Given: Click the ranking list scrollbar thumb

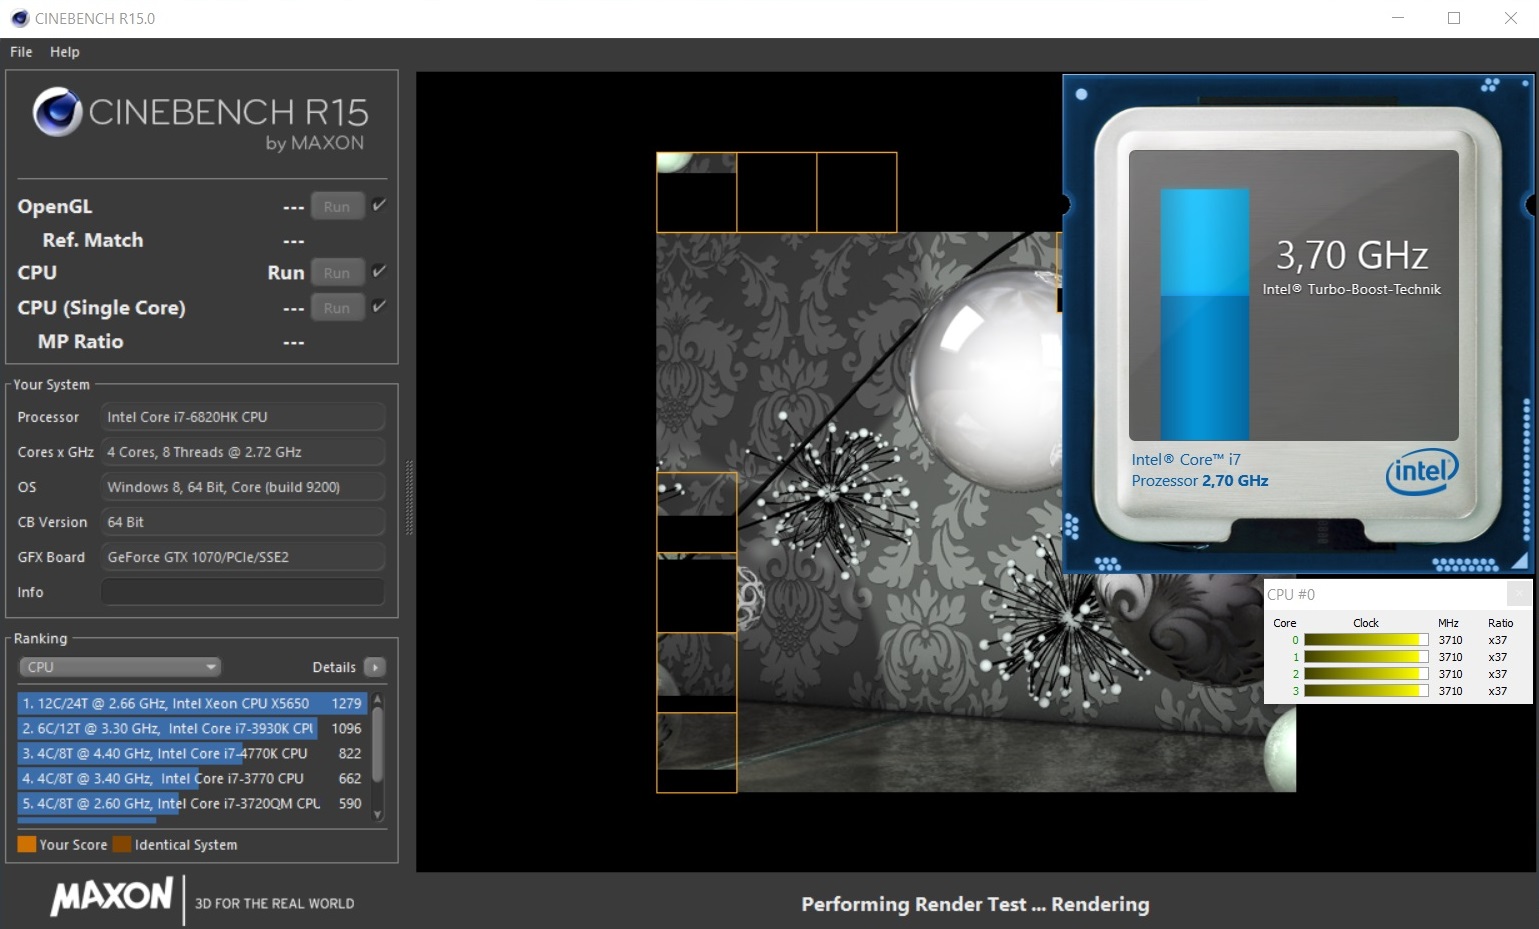Looking at the screenshot, I should [378, 744].
